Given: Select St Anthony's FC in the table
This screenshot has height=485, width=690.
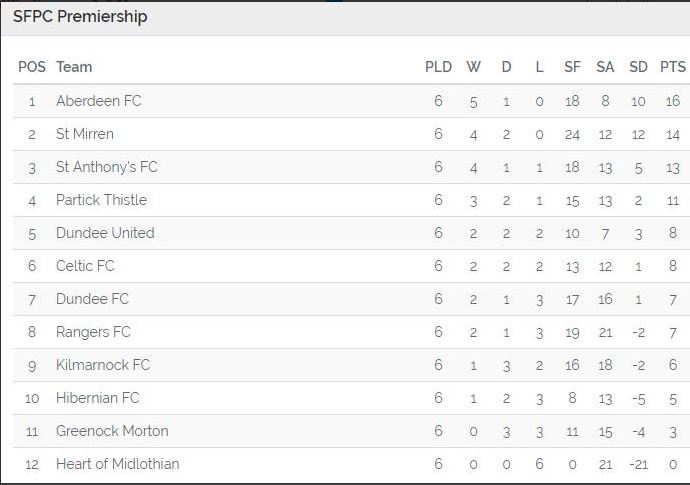Looking at the screenshot, I should click(x=106, y=167).
